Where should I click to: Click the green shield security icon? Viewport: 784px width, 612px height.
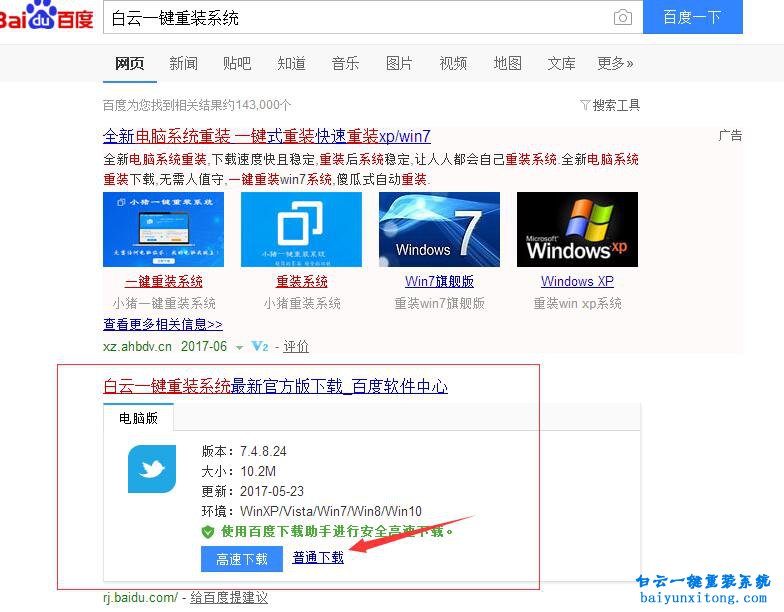208,532
